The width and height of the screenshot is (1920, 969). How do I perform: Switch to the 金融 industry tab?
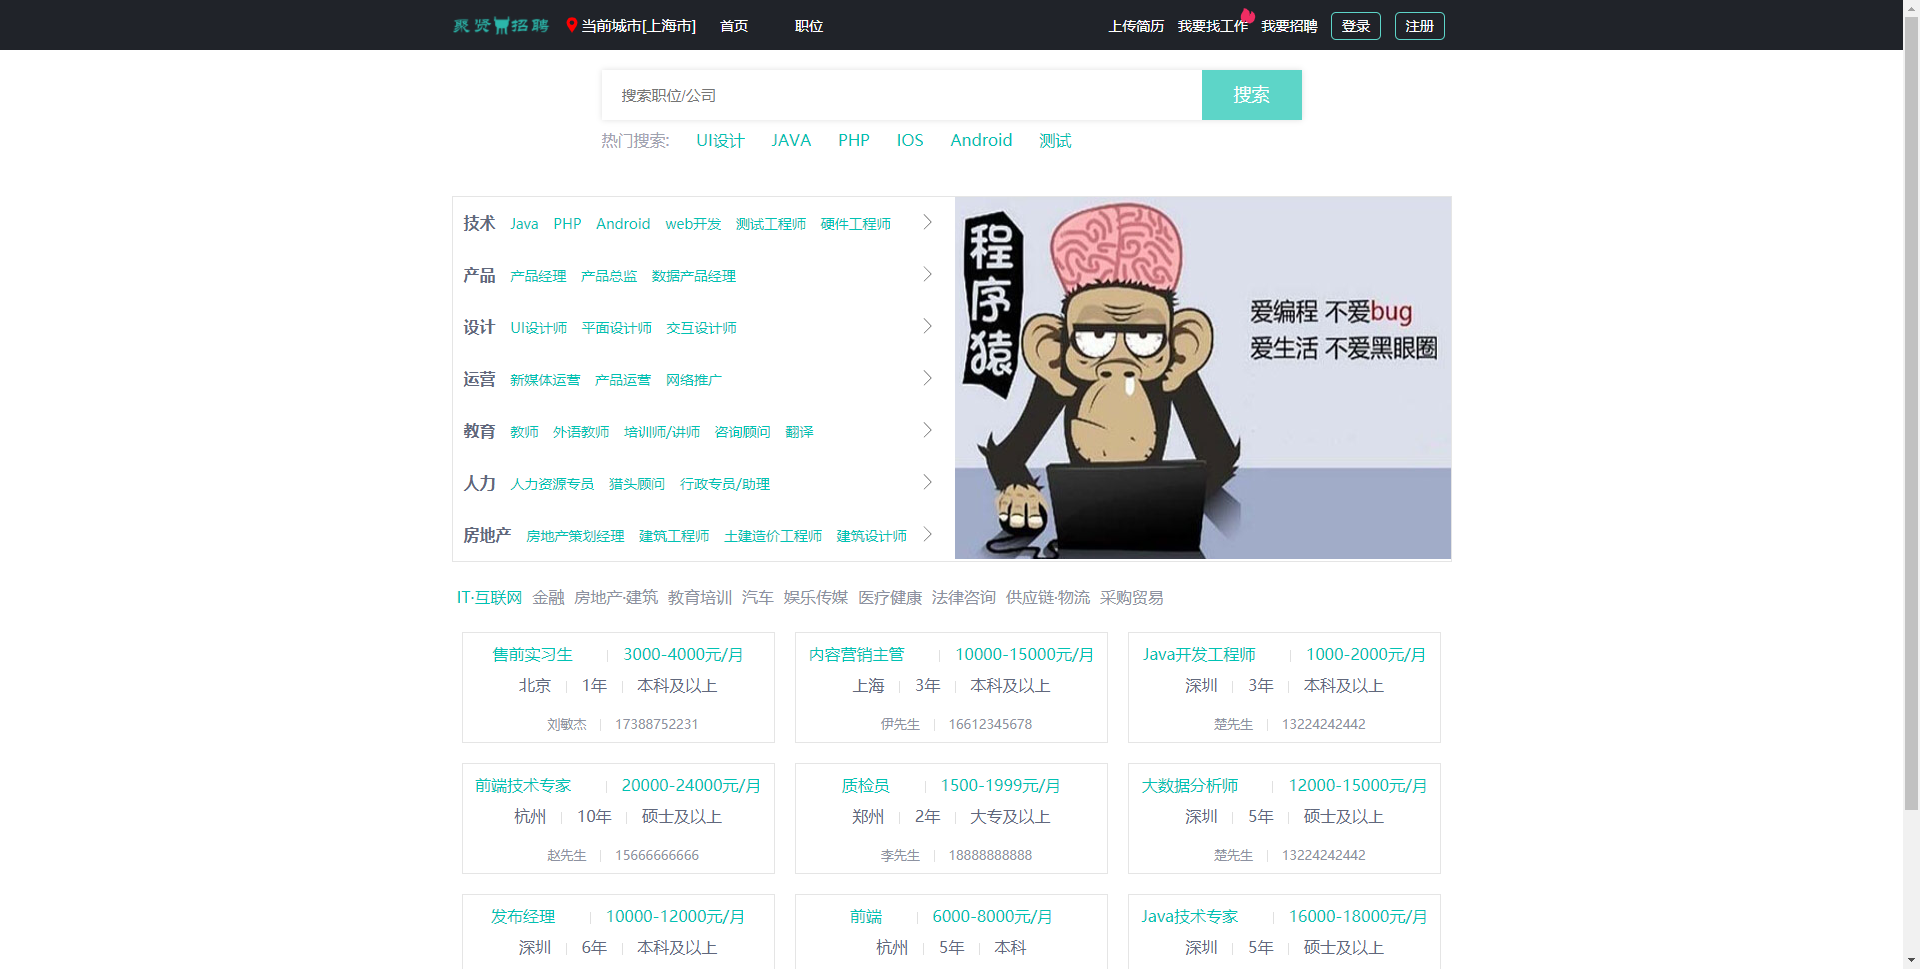pos(548,597)
